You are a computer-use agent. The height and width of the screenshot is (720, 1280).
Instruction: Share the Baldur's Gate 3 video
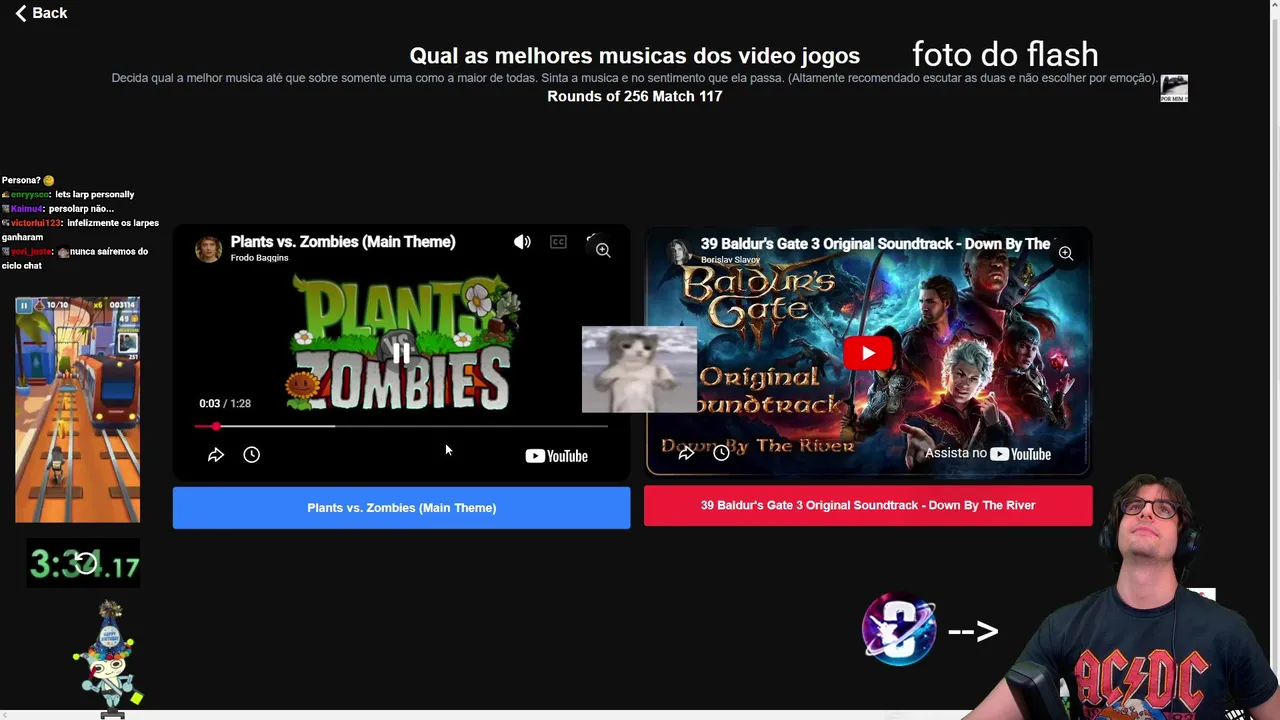[x=686, y=453]
